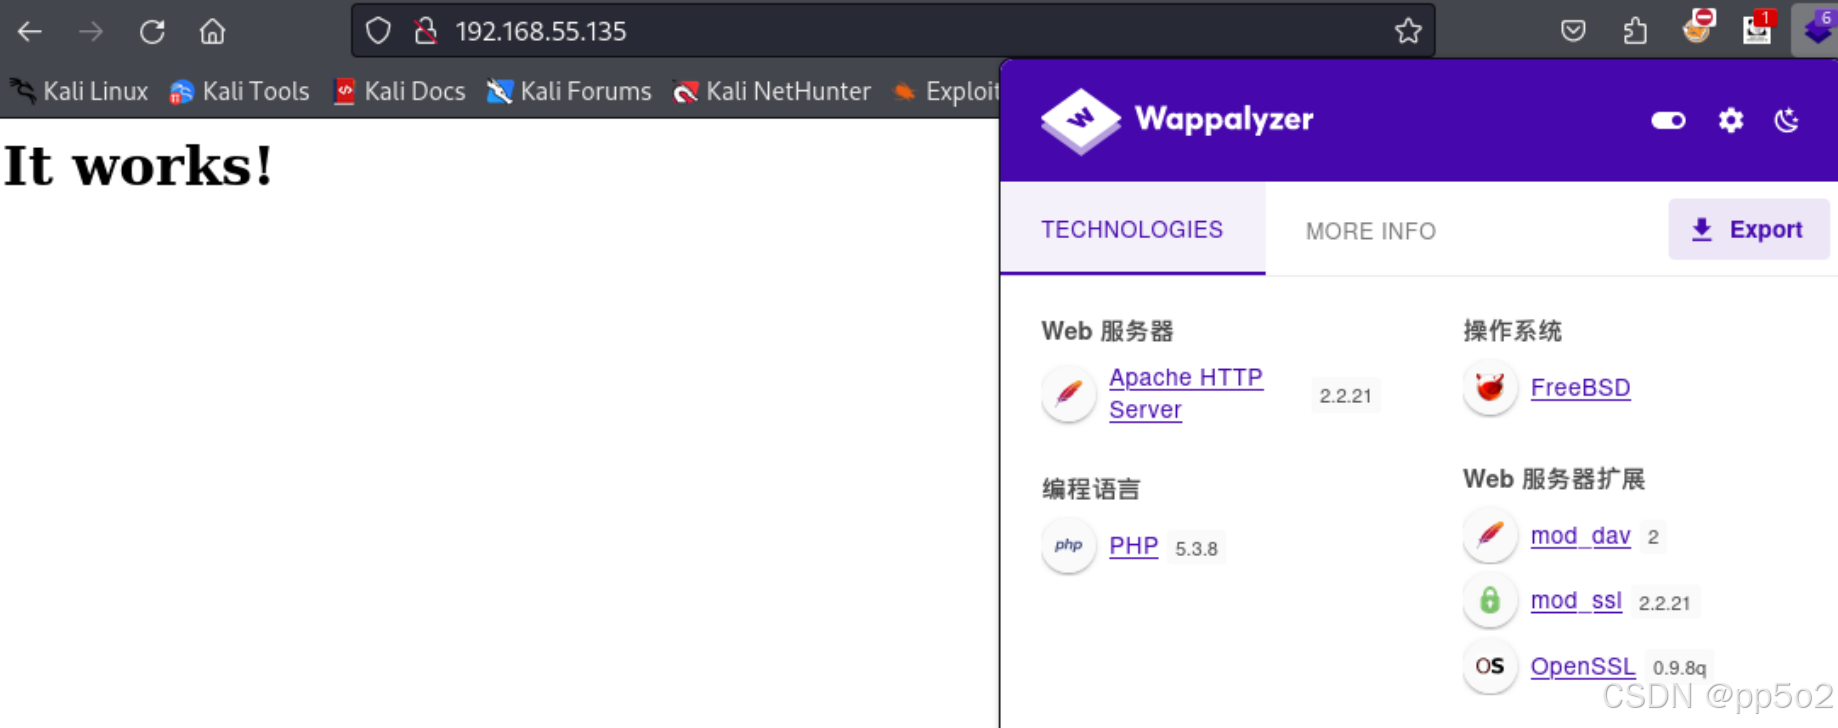Open the Kali Forums bookmark
Image resolution: width=1838 pixels, height=728 pixels.
568,91
